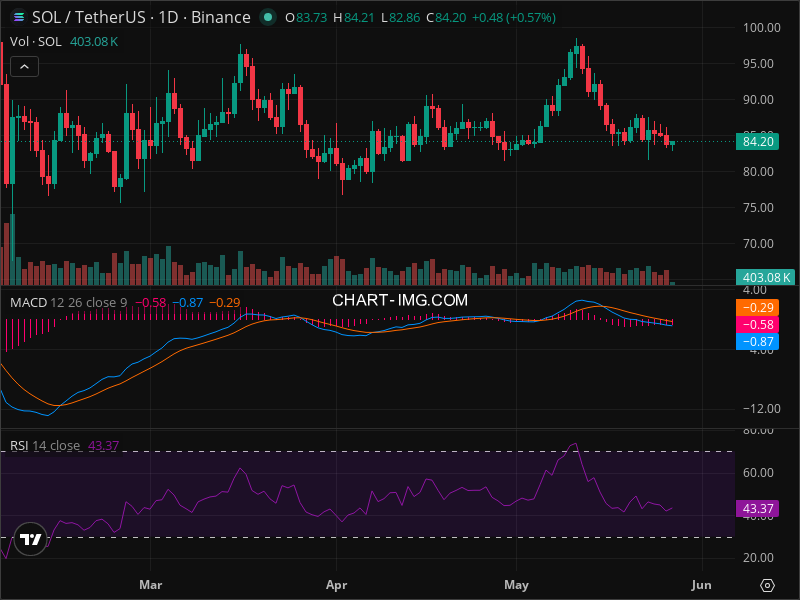The height and width of the screenshot is (600, 800).
Task: Click MACD signal value −0.29 in legend
Action: [224, 303]
